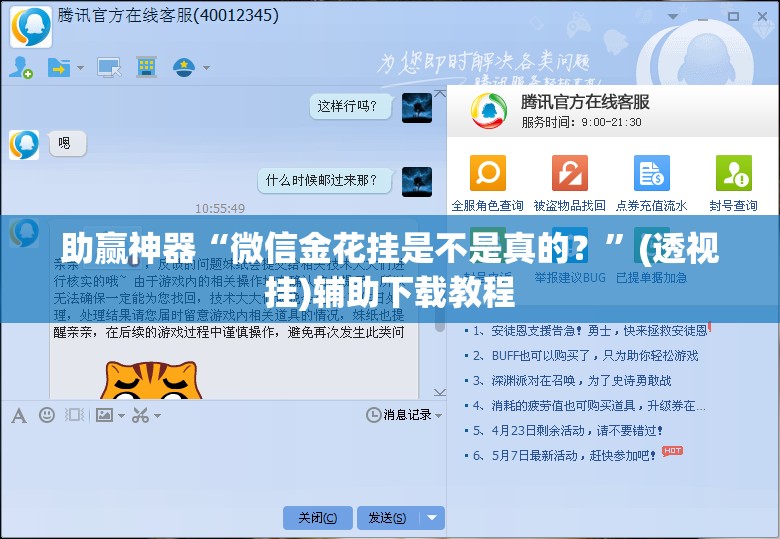Click the scissors screenshot tool
Viewport: 780px width, 539px height.
pos(140,415)
